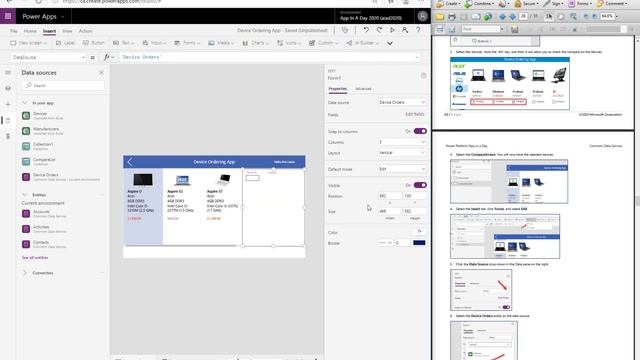Viewport: 640px width, 360px height.
Task: Select the Aspire U laptop gallery image
Action: (143, 180)
